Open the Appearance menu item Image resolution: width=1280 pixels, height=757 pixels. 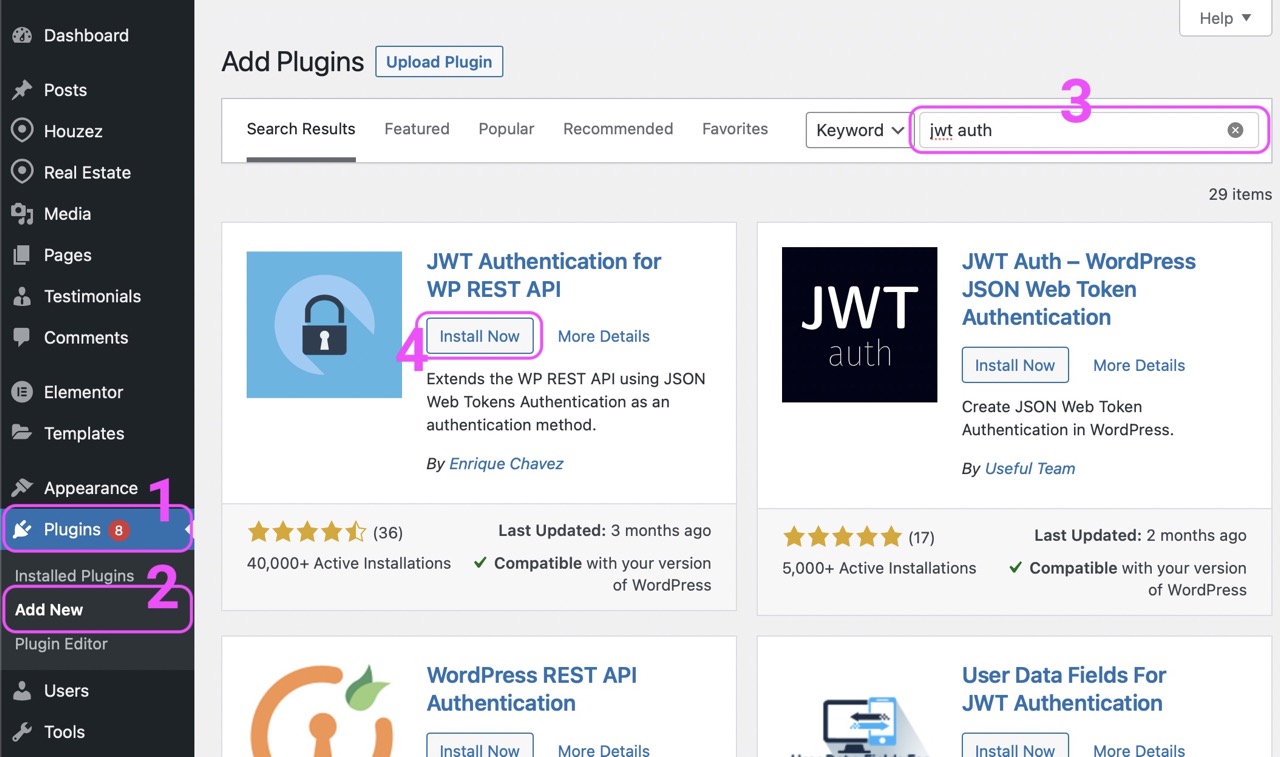[x=97, y=488]
